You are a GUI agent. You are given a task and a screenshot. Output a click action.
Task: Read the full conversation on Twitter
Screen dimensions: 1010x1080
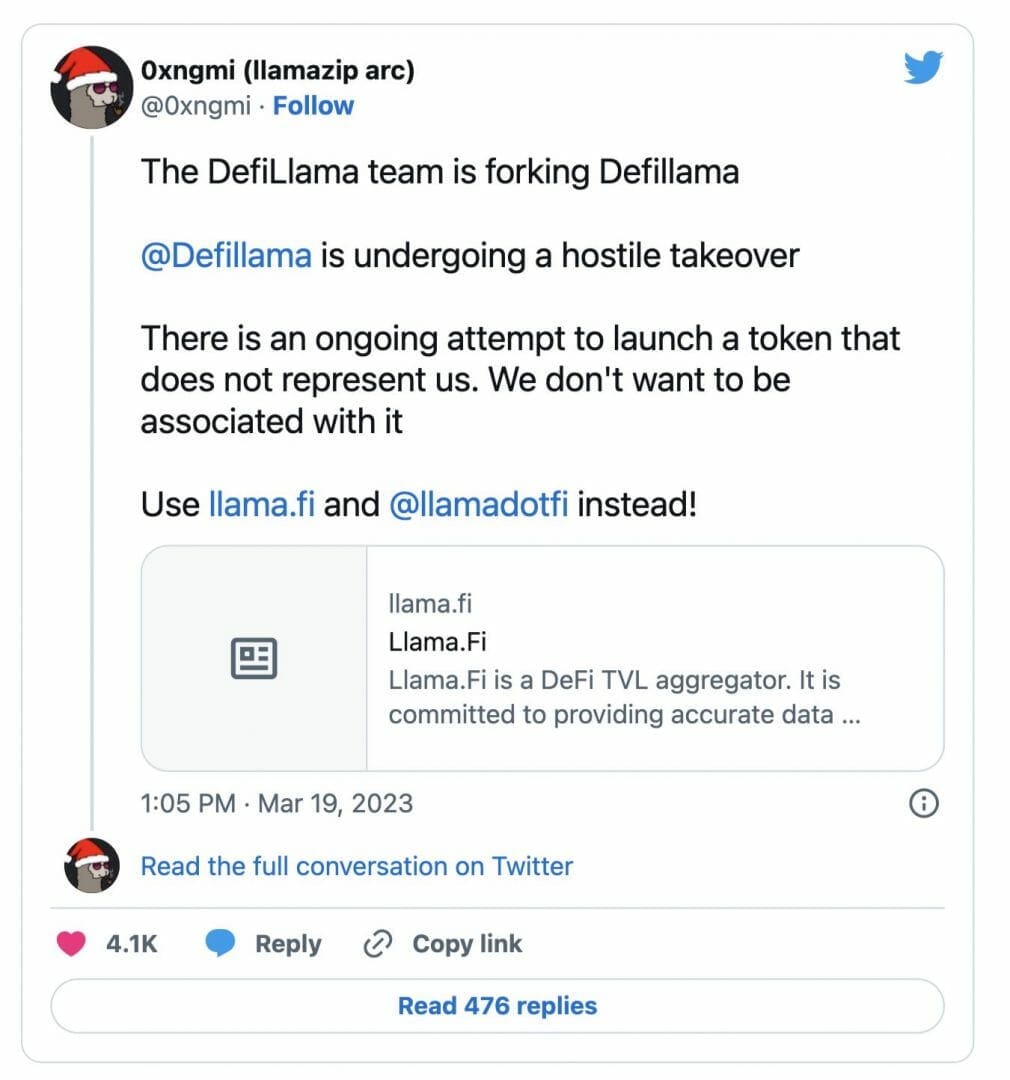[x=356, y=867]
